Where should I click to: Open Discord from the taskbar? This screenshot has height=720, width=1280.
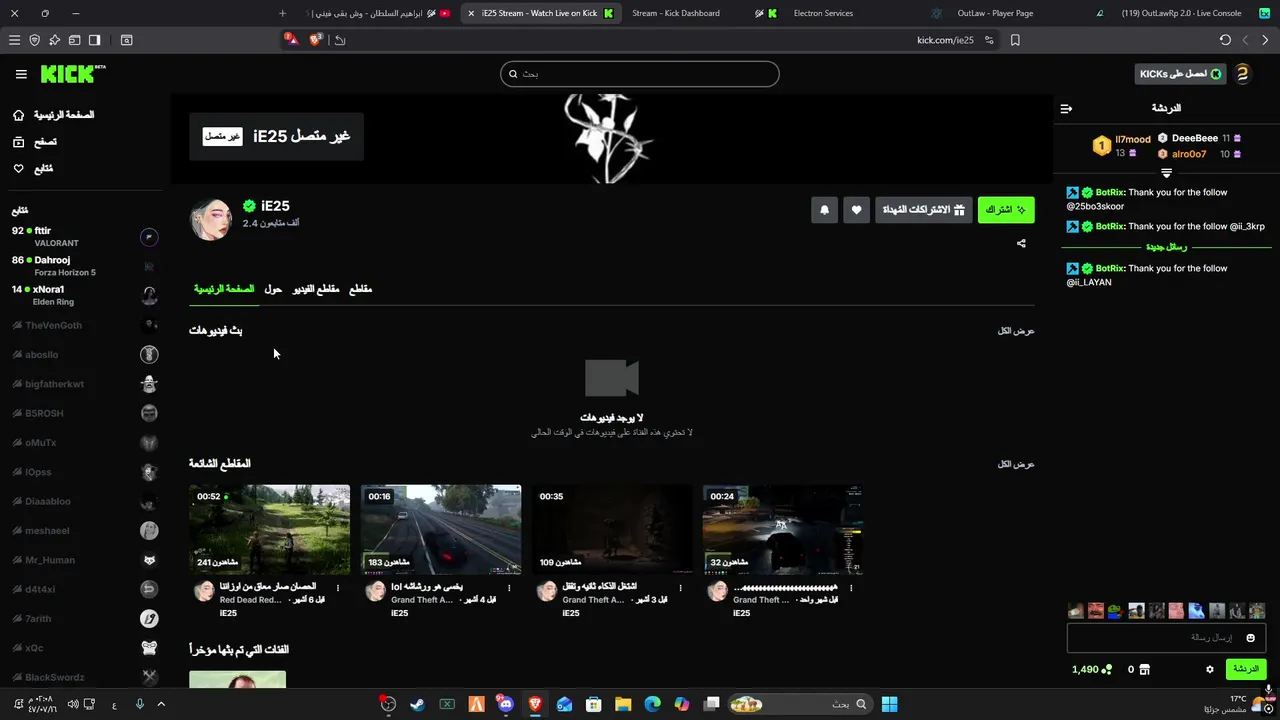[x=505, y=704]
